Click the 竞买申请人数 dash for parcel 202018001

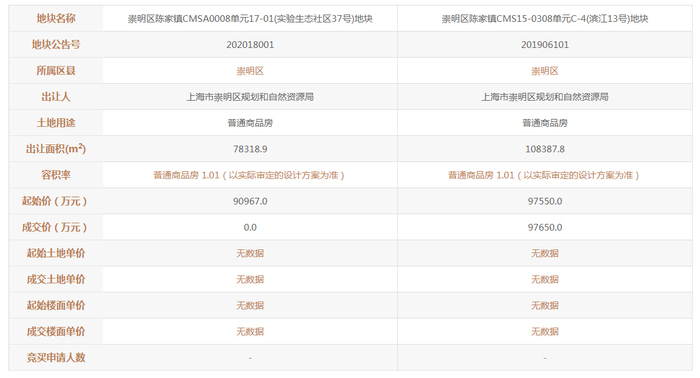tap(250, 358)
